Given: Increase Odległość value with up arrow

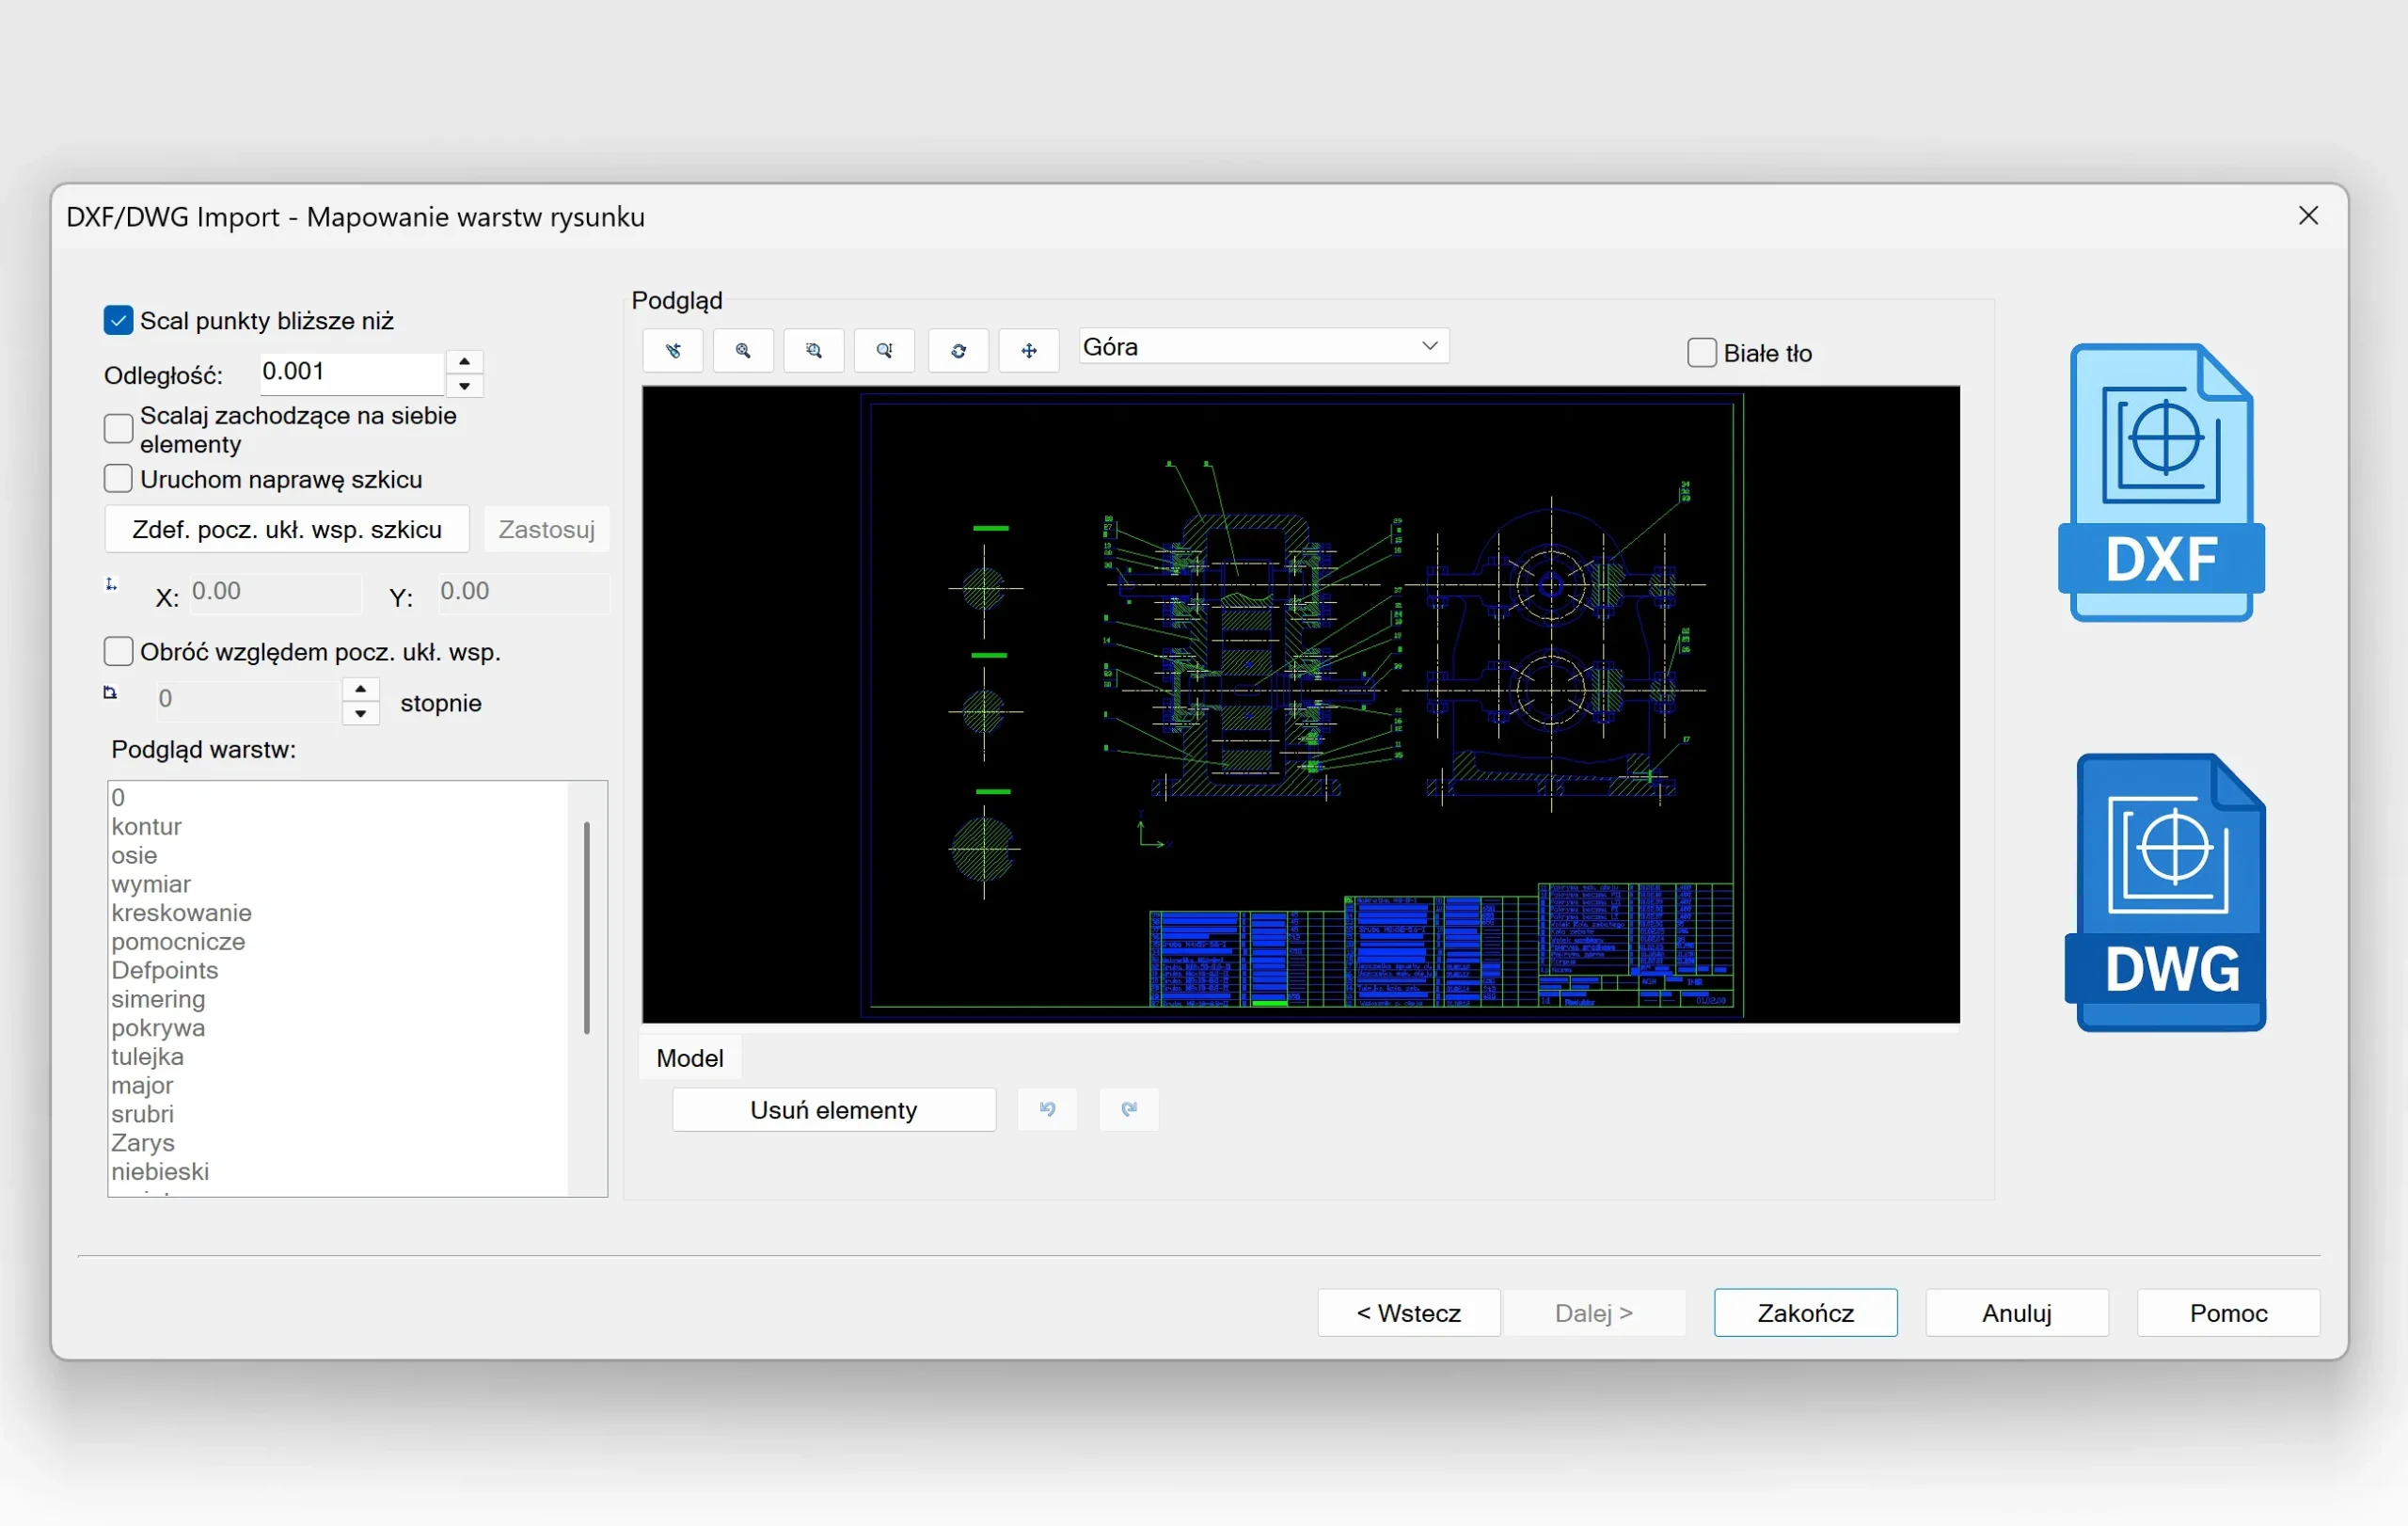Looking at the screenshot, I should point(464,362).
